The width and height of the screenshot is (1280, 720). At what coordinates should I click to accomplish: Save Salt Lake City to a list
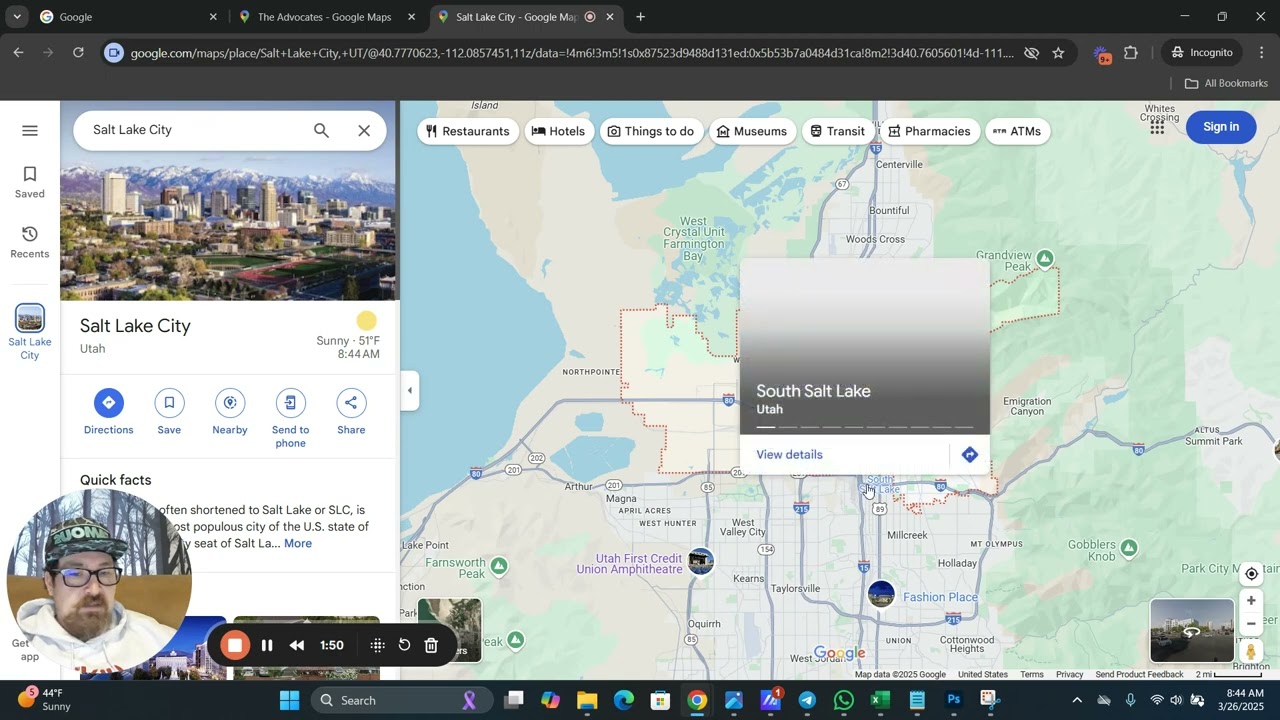pyautogui.click(x=169, y=412)
